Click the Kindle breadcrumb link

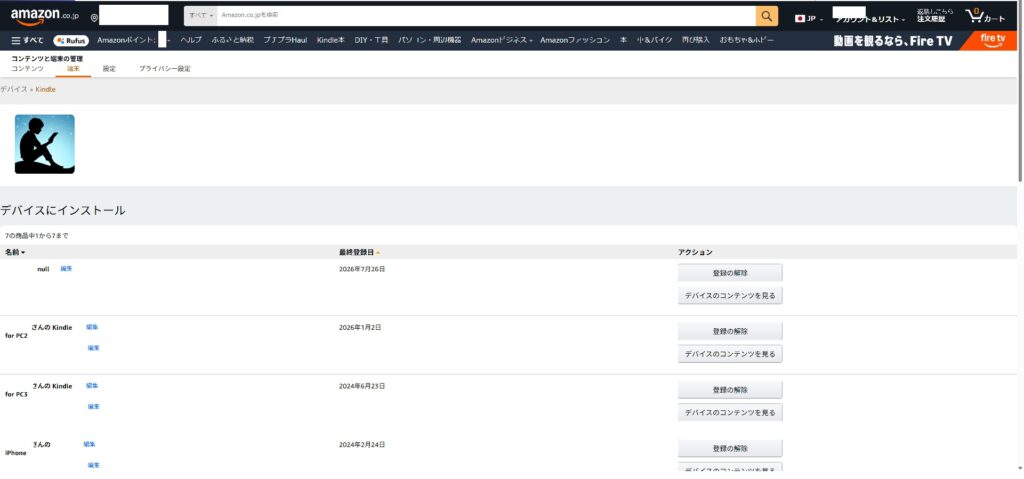click(46, 90)
